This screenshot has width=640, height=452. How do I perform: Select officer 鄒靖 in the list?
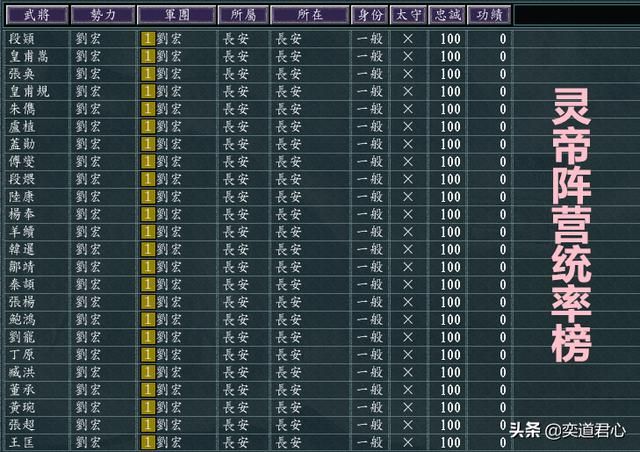click(22, 267)
